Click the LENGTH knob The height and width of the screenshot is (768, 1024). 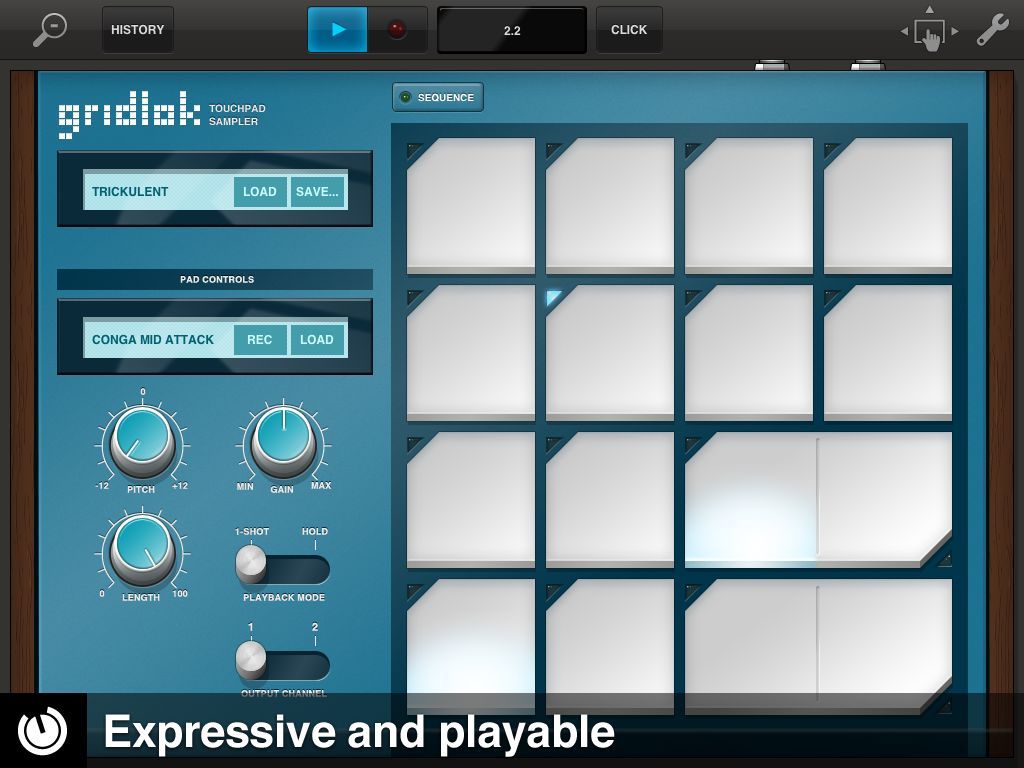[142, 550]
